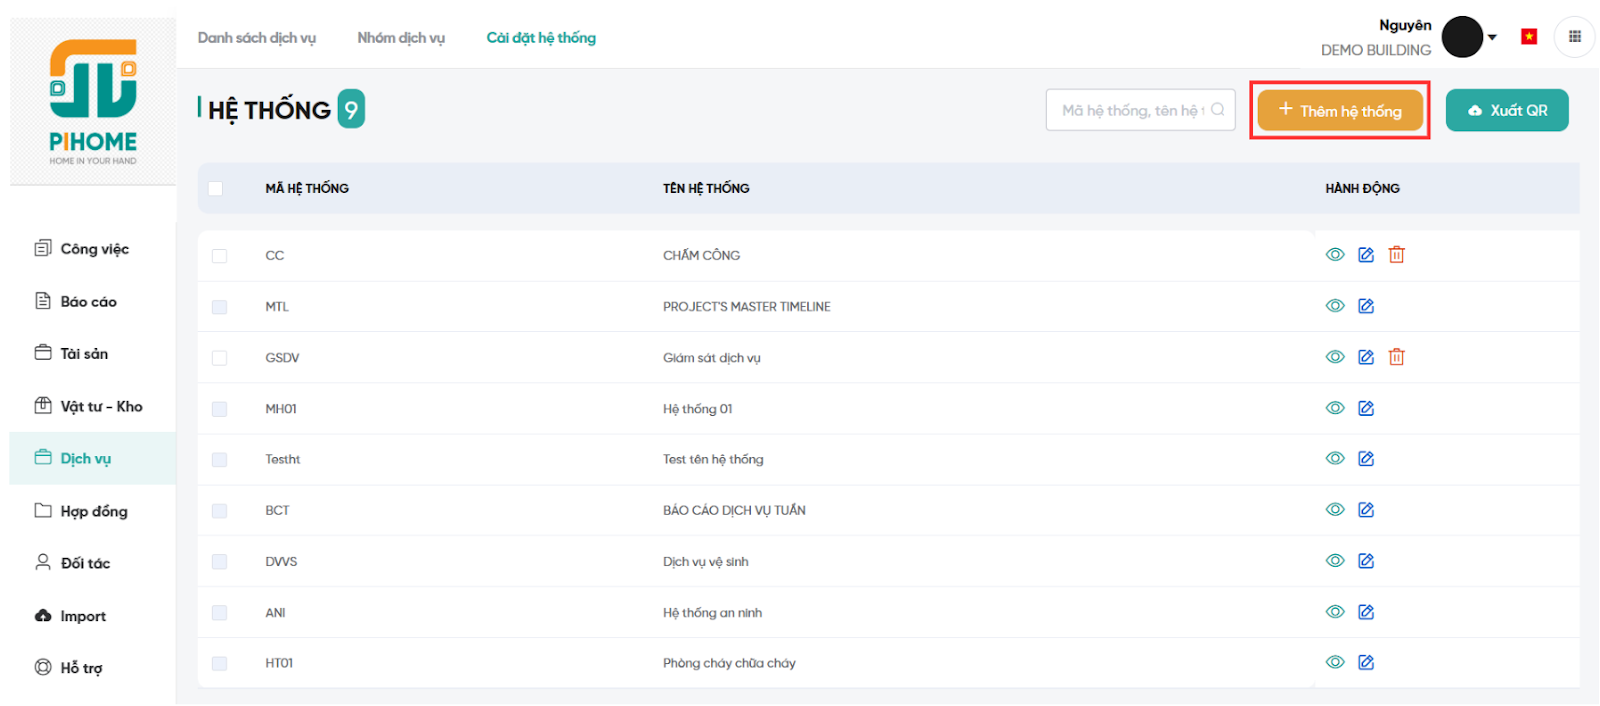Open the Nhóm dịch vụ tab
Viewport: 1600px width, 706px height.
click(401, 38)
